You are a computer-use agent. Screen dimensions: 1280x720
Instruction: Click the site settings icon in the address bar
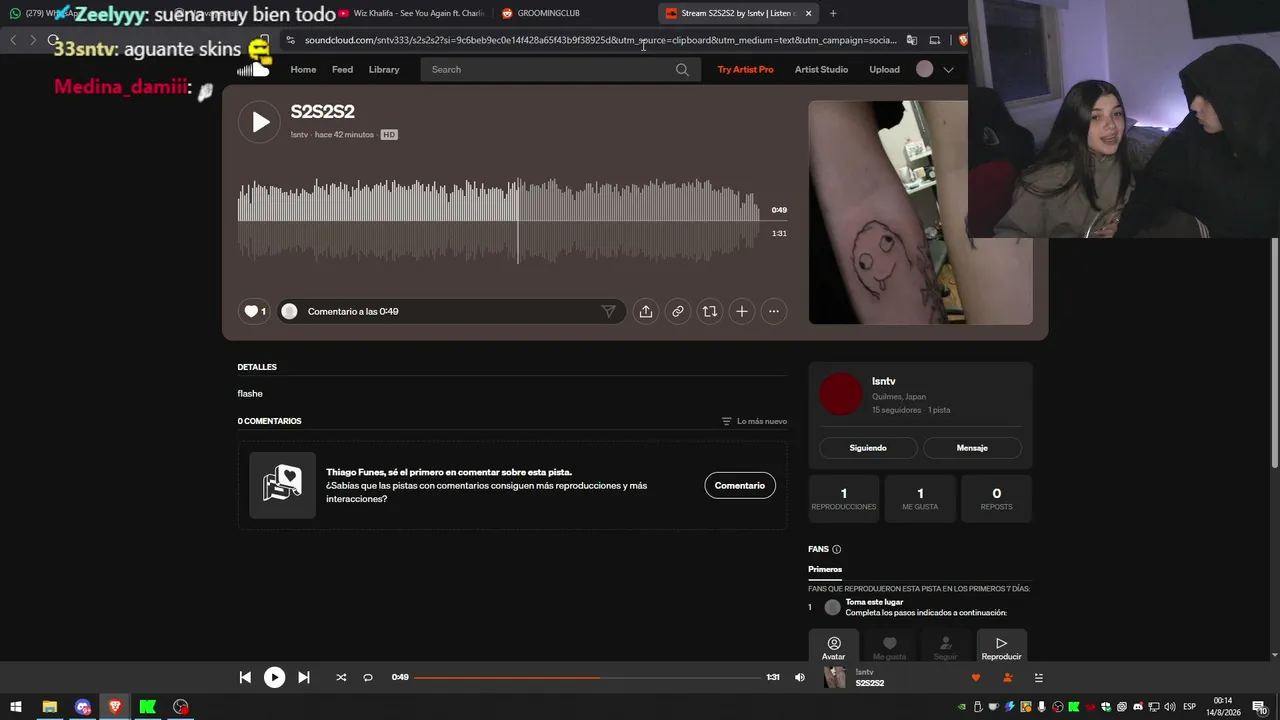coord(290,40)
